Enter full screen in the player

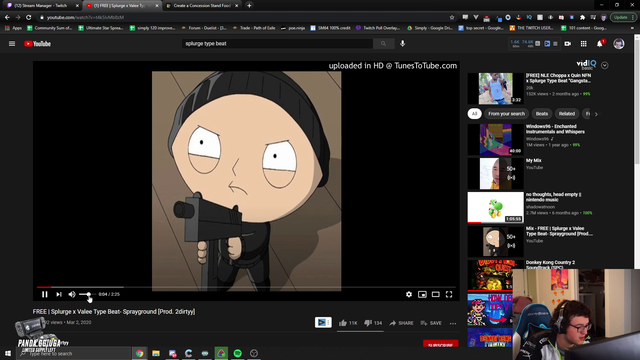[x=449, y=294]
